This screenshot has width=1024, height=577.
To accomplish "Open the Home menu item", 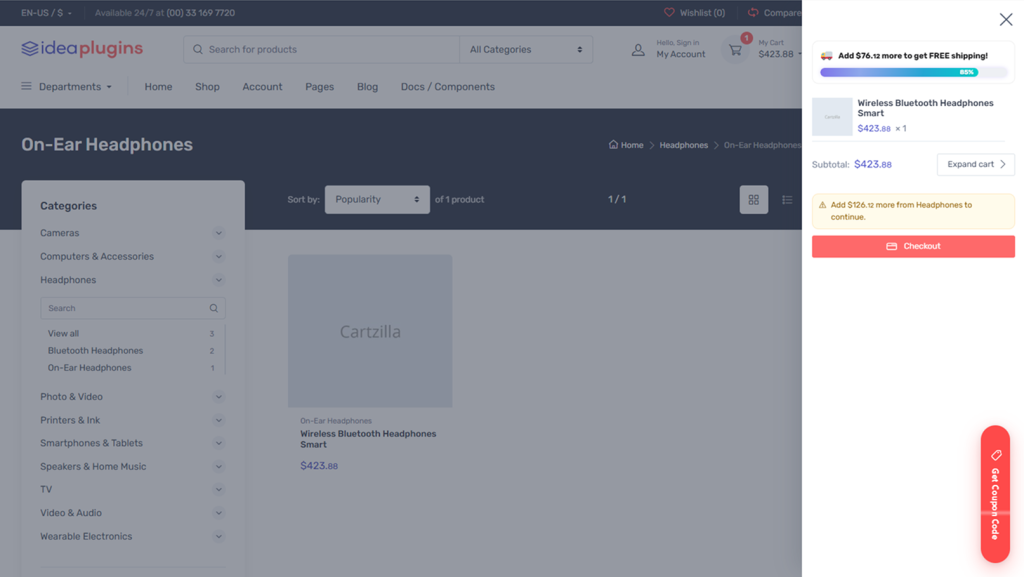I will (x=158, y=87).
